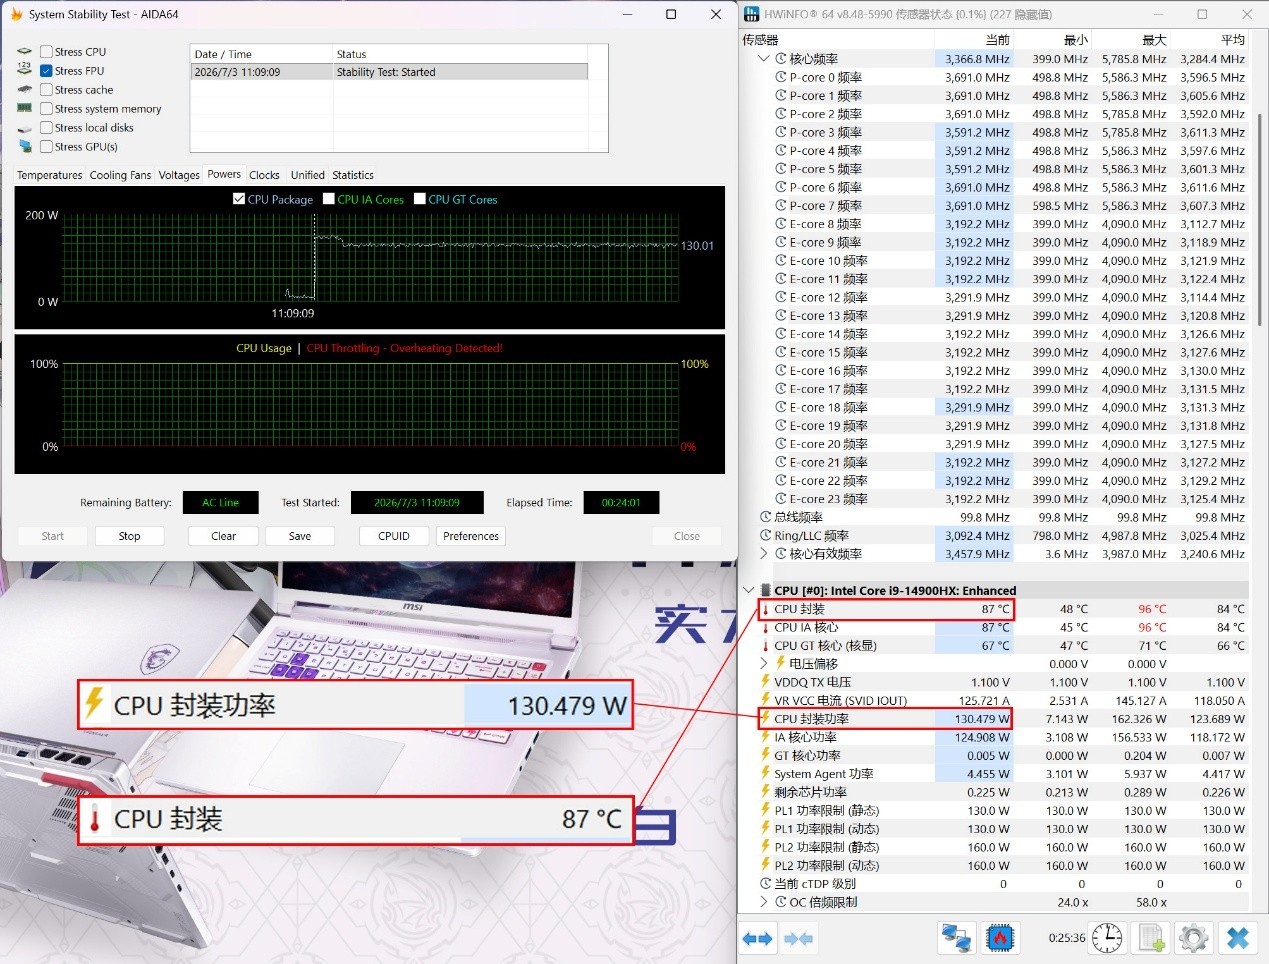
Task: Uncheck the Stress FPU checkbox
Action: point(46,70)
